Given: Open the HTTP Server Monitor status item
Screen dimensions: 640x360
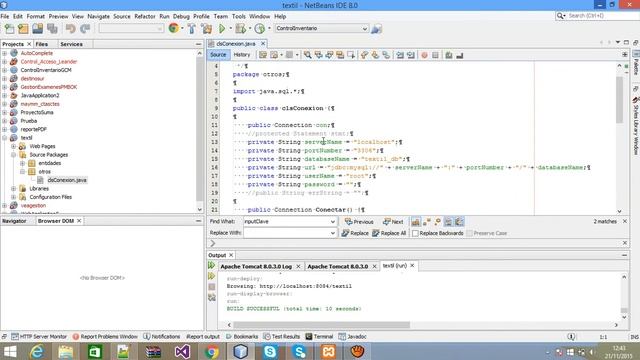Looking at the screenshot, I should 39,337.
